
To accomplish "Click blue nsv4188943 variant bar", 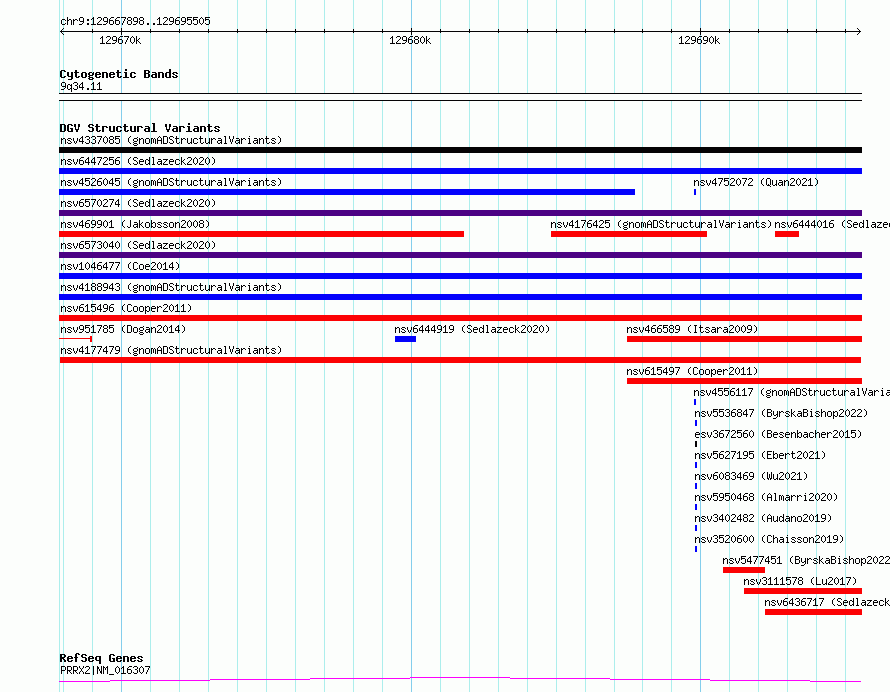I will coord(460,297).
